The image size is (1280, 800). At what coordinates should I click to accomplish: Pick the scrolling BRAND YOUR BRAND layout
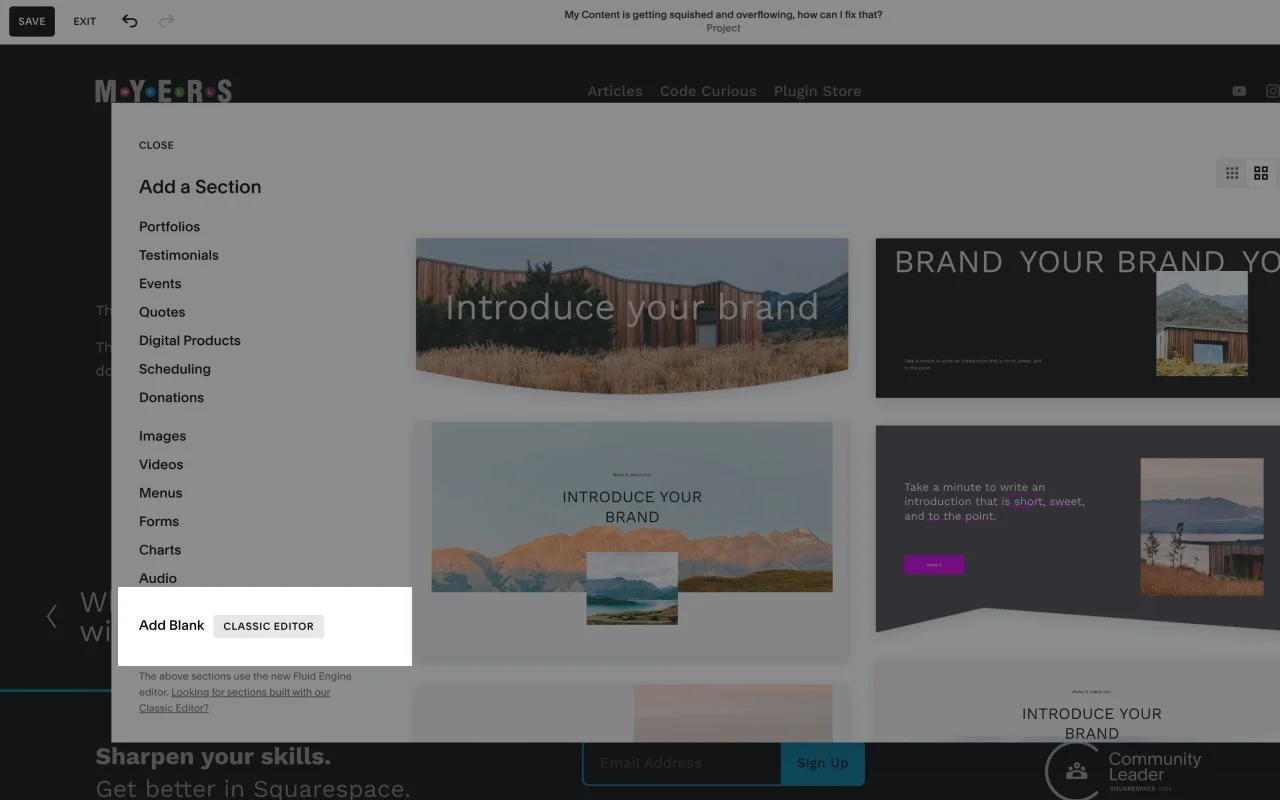coord(1078,318)
